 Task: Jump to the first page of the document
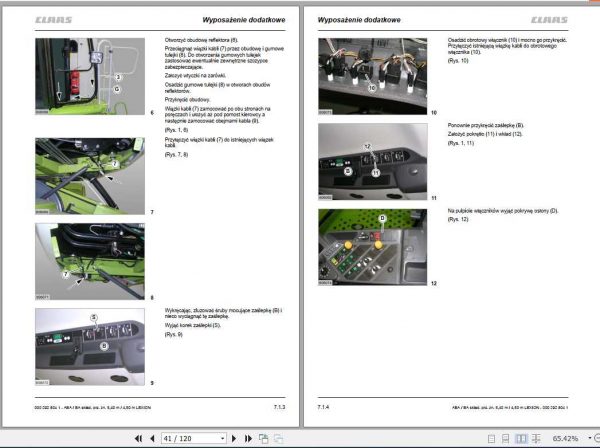(x=137, y=438)
